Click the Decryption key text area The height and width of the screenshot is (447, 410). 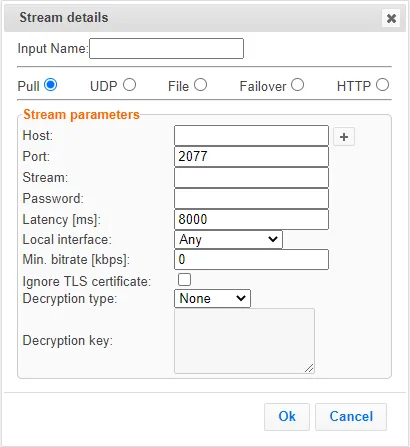(244, 341)
